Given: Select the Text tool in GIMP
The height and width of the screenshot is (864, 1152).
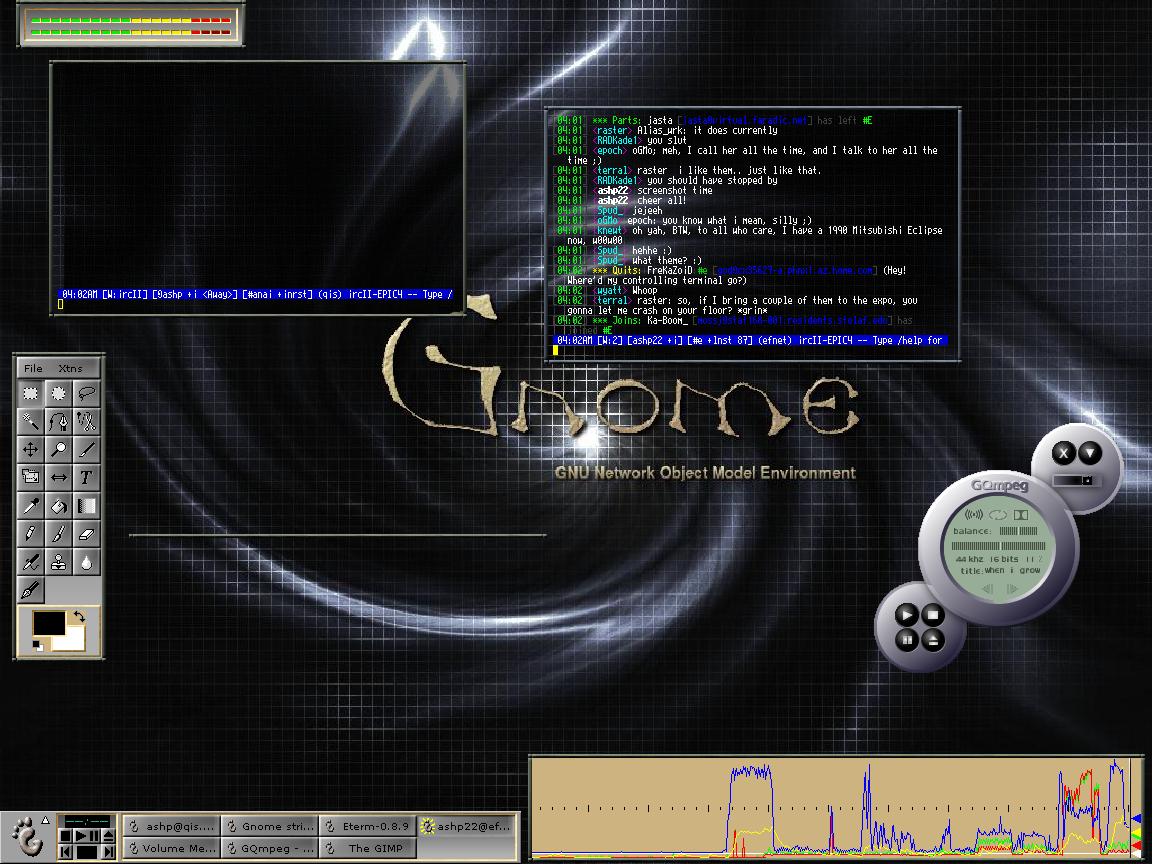Looking at the screenshot, I should click(x=87, y=477).
